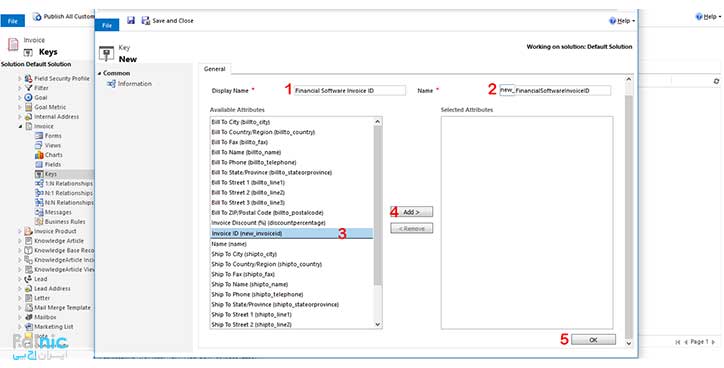Click Available Attributes list scroll down arrow
724x368 pixels.
point(378,325)
